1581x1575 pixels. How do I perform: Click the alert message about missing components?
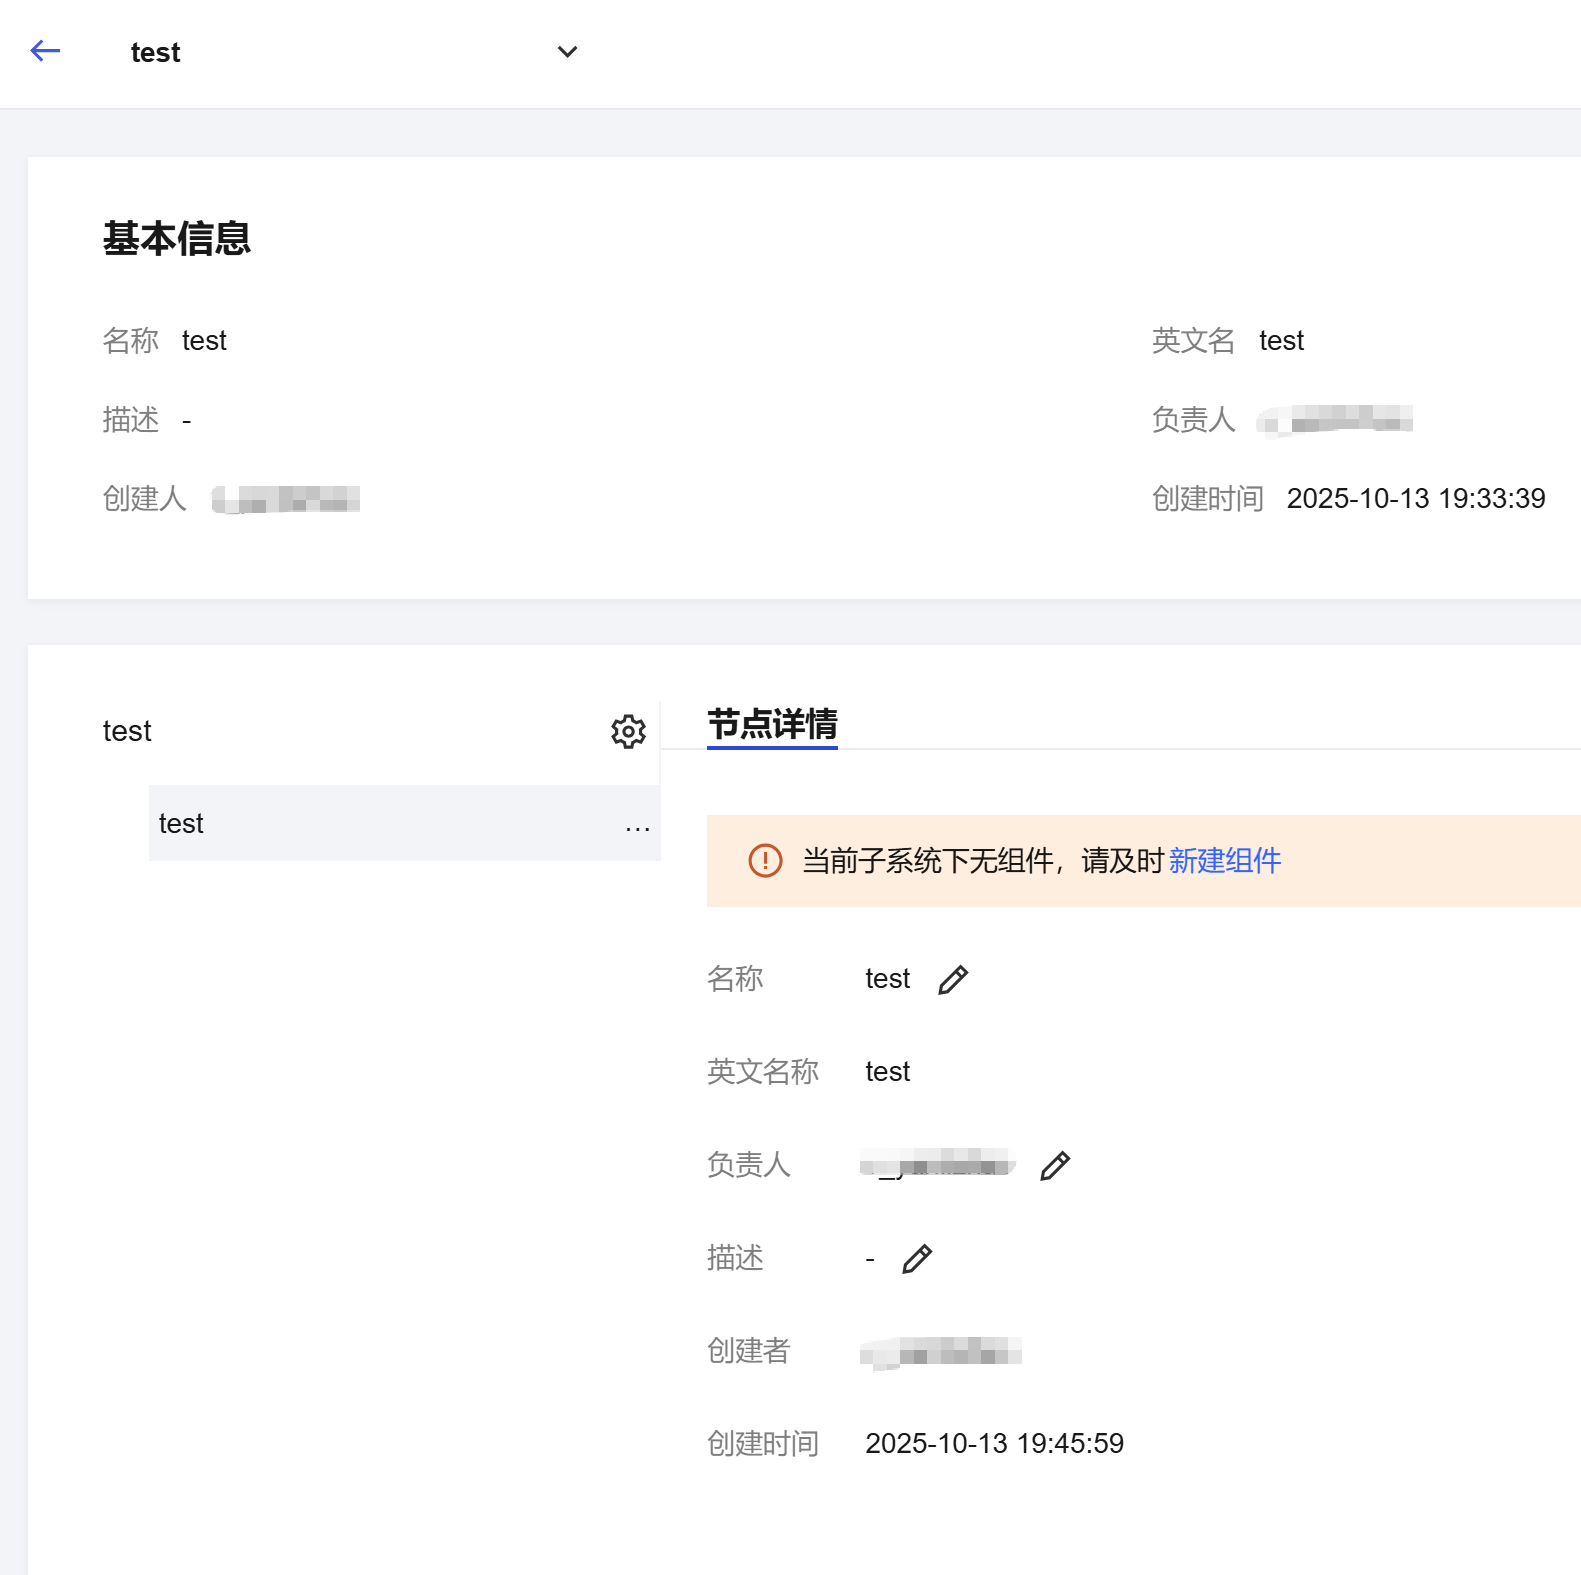(x=982, y=861)
